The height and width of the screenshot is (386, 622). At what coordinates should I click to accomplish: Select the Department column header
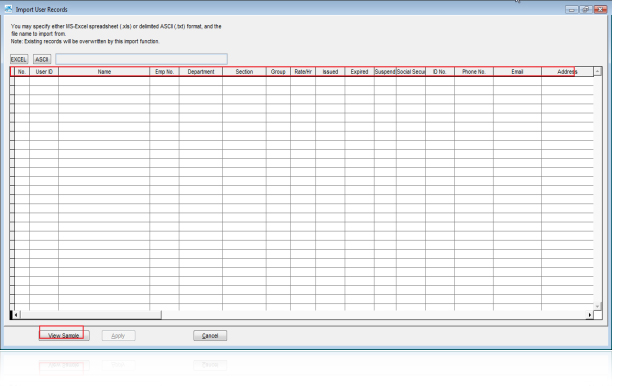[x=201, y=72]
